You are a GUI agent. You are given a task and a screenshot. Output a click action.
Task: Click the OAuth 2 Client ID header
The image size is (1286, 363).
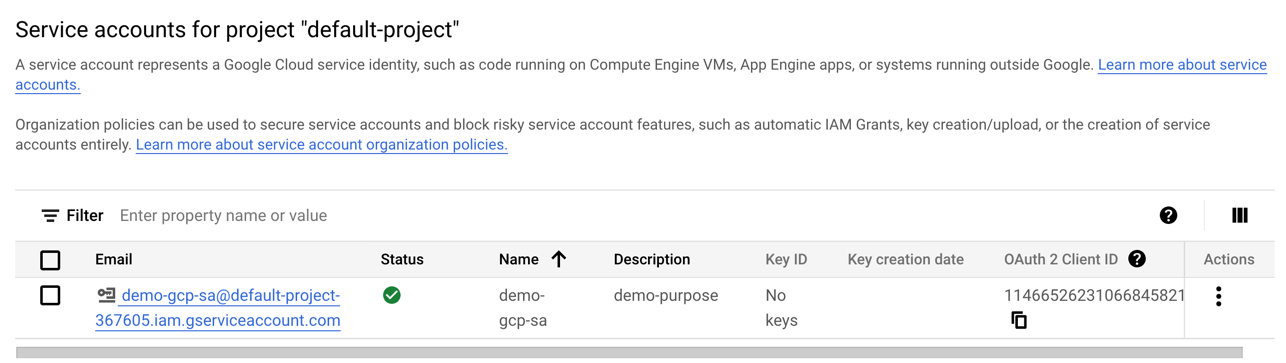point(1061,259)
